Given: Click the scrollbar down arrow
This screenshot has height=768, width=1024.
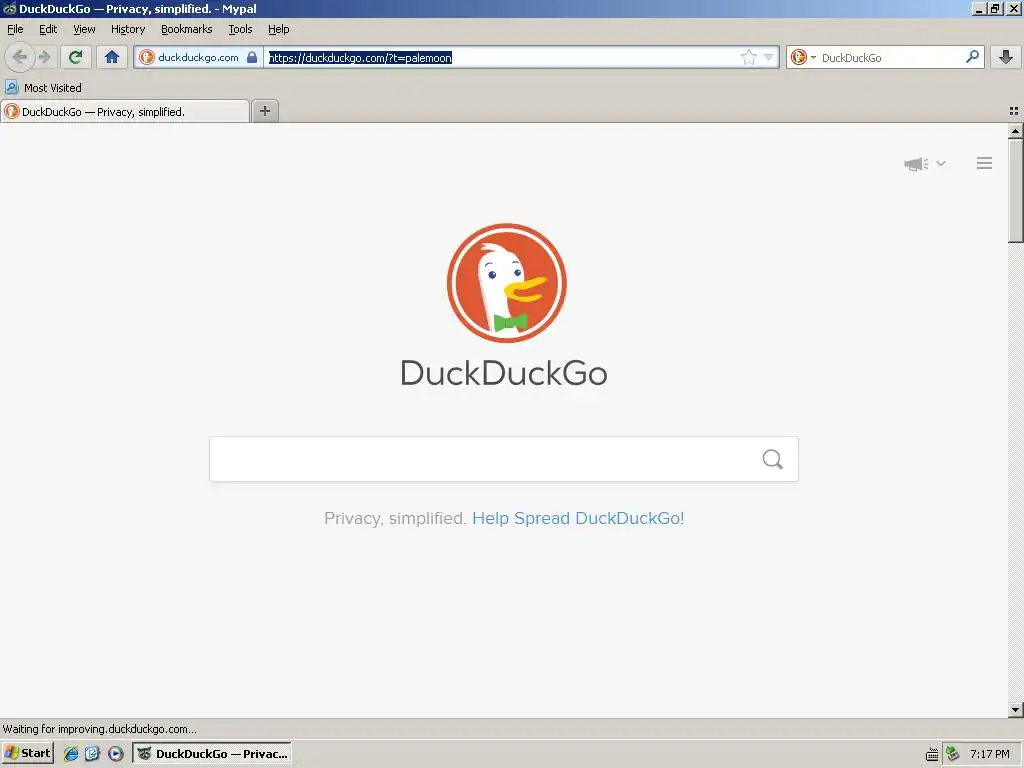Looking at the screenshot, I should [1015, 709].
